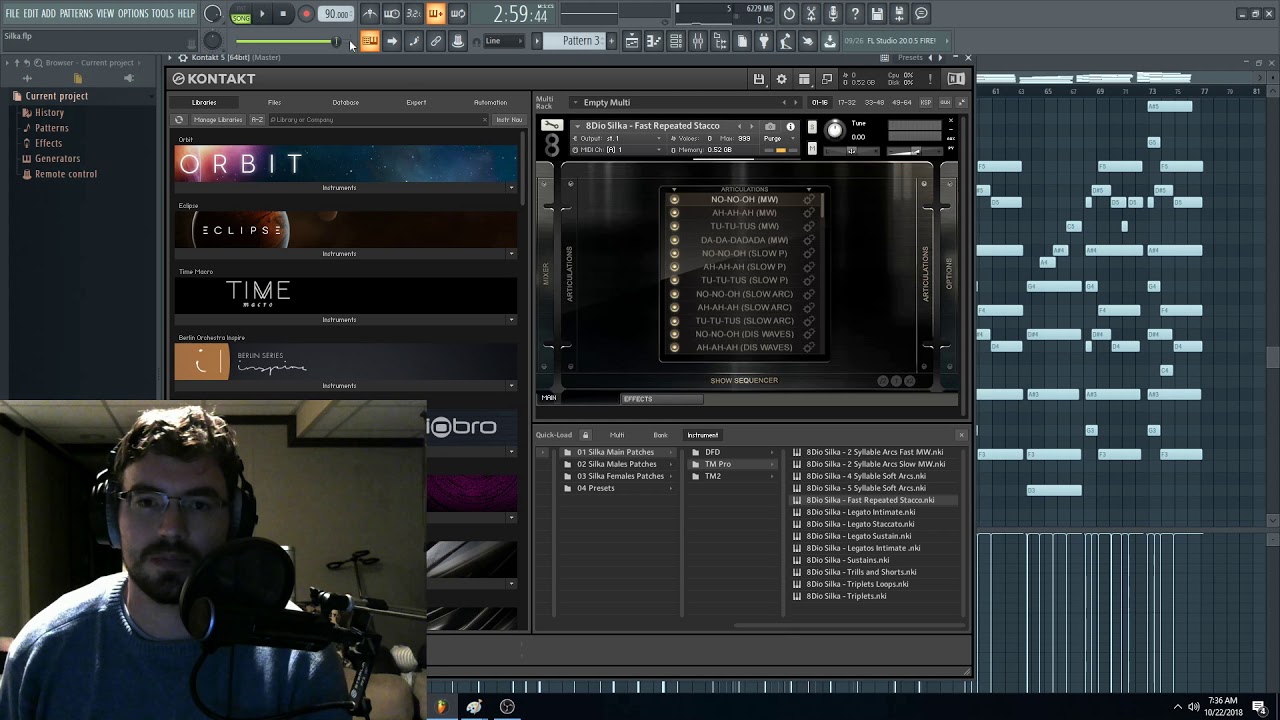Click the Kontakt wrench edit-instrument icon
The height and width of the screenshot is (720, 1280).
tap(551, 126)
